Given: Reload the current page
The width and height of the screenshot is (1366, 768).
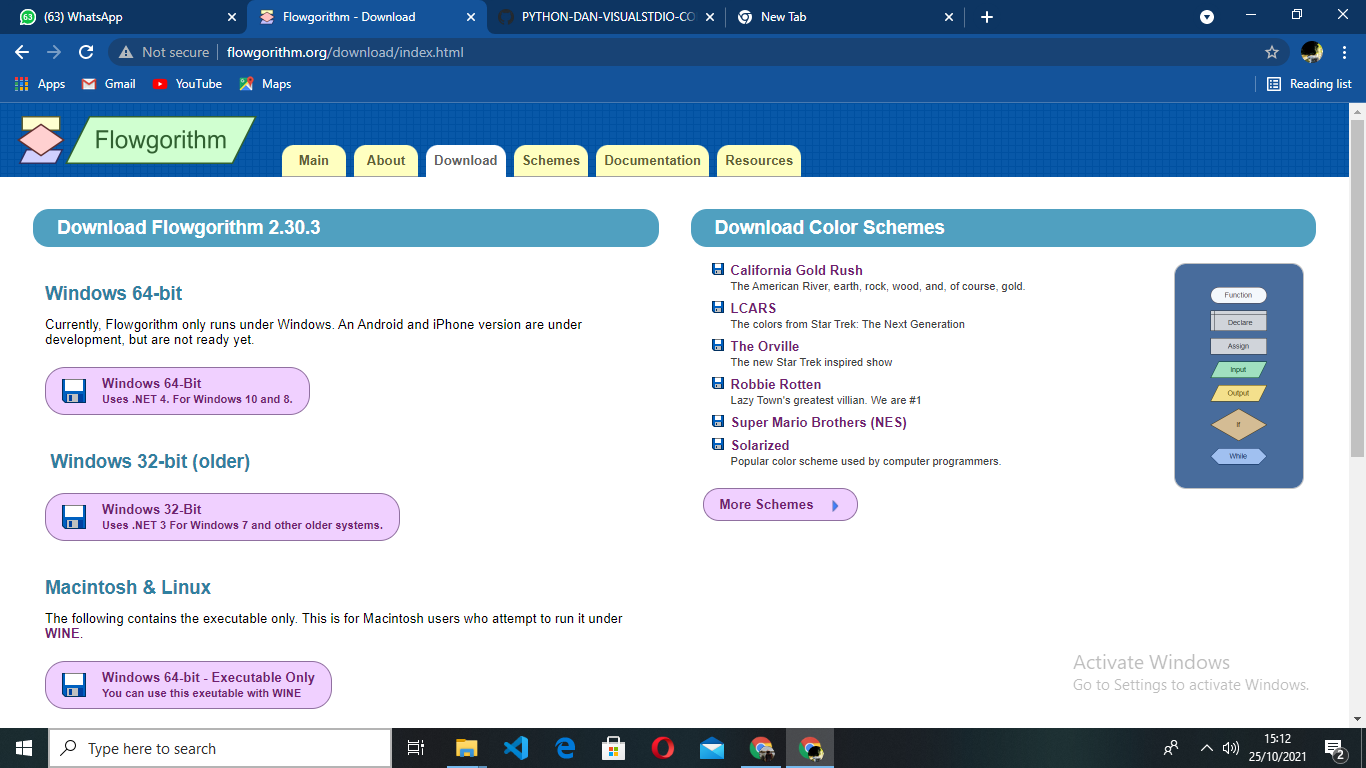Looking at the screenshot, I should click(x=85, y=52).
